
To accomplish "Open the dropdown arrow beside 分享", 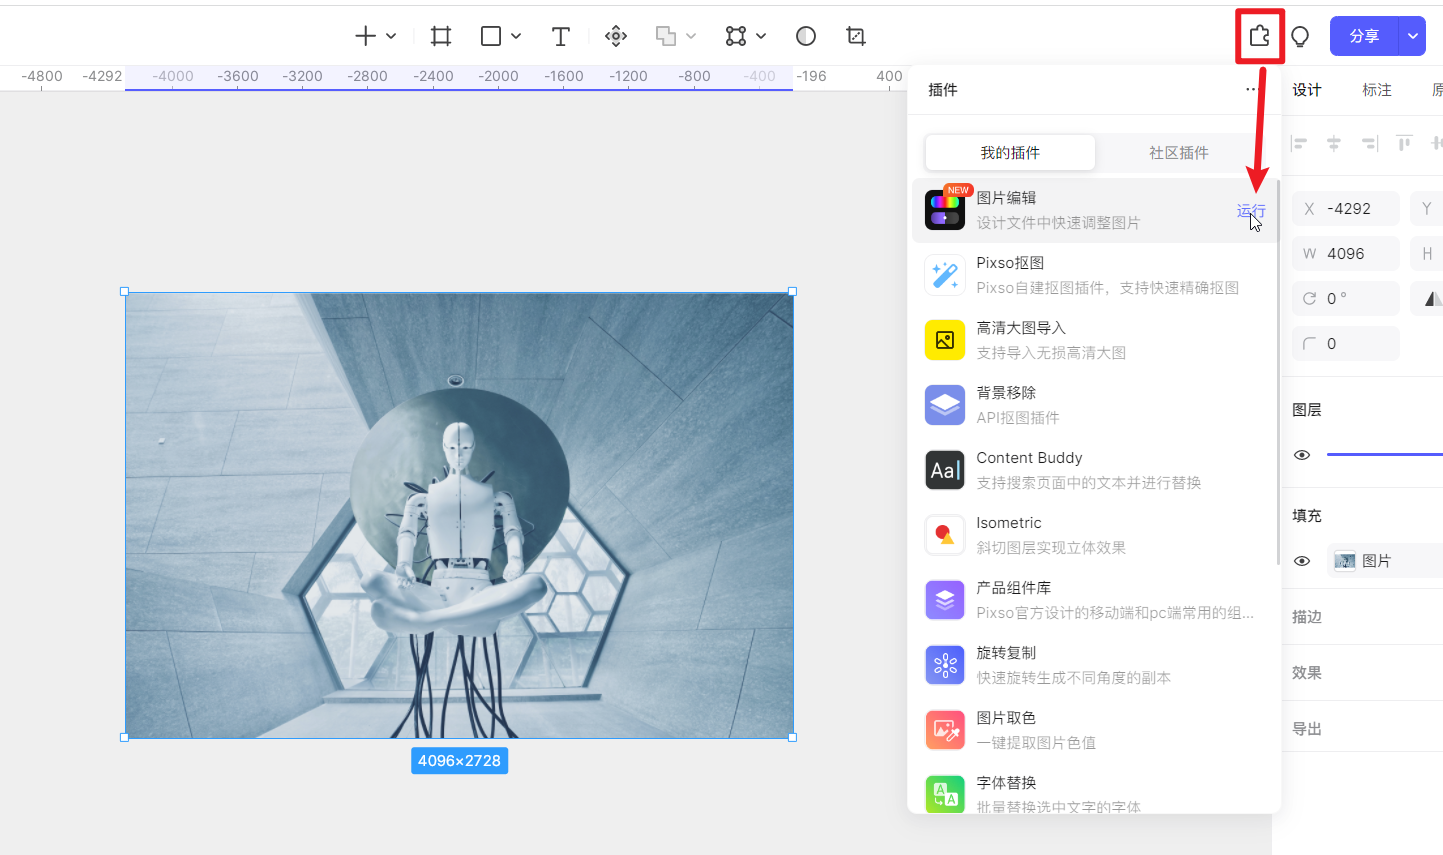I will [x=1412, y=36].
